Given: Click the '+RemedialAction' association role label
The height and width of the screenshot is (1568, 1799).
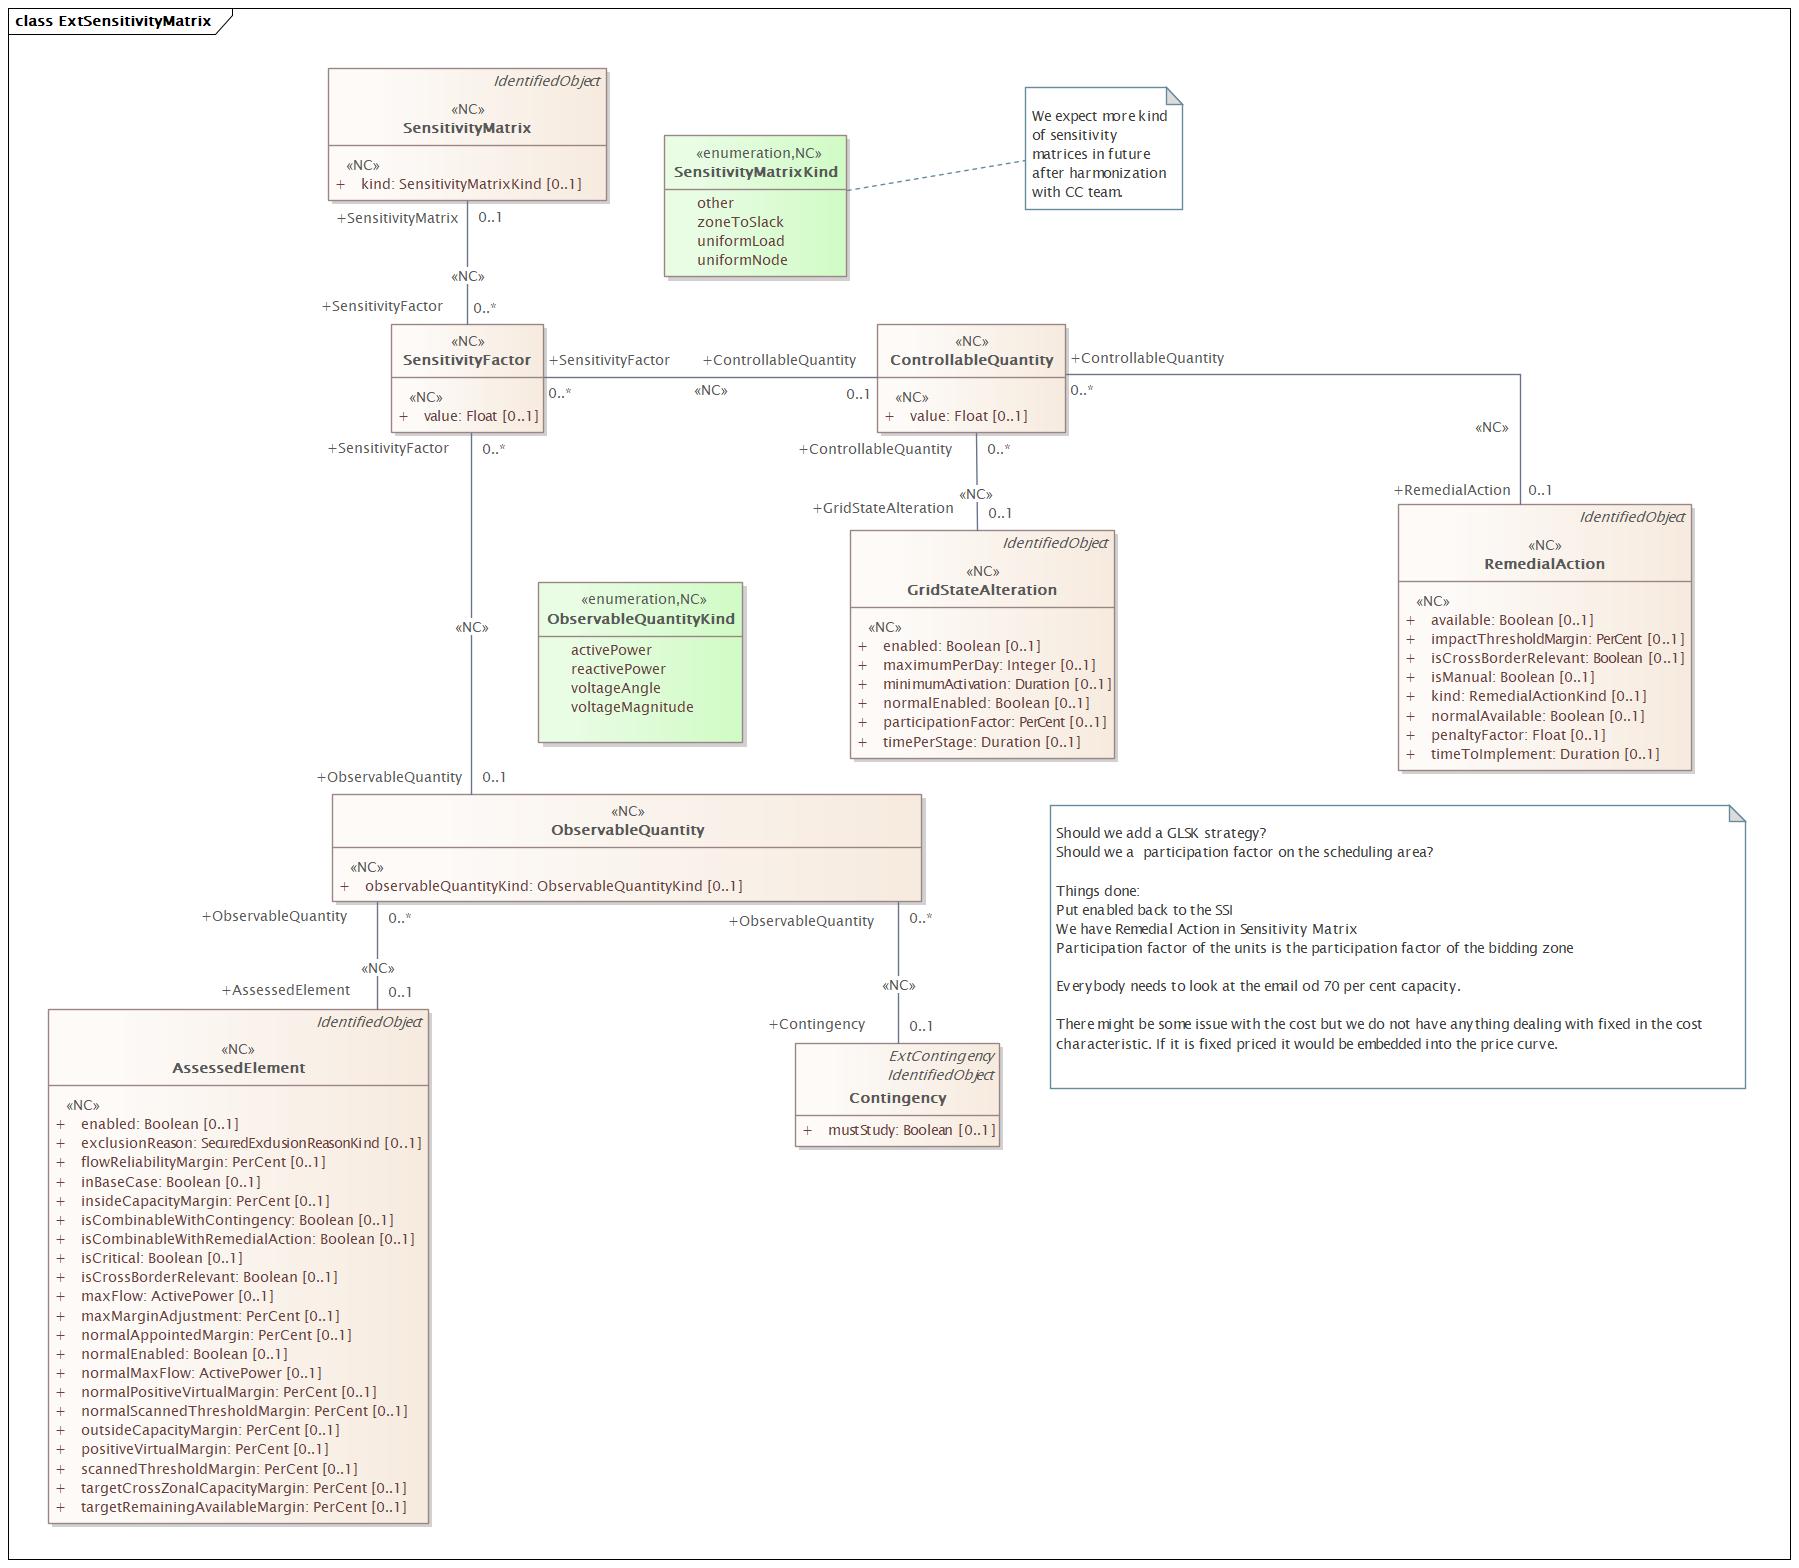Looking at the screenshot, I should (1452, 490).
